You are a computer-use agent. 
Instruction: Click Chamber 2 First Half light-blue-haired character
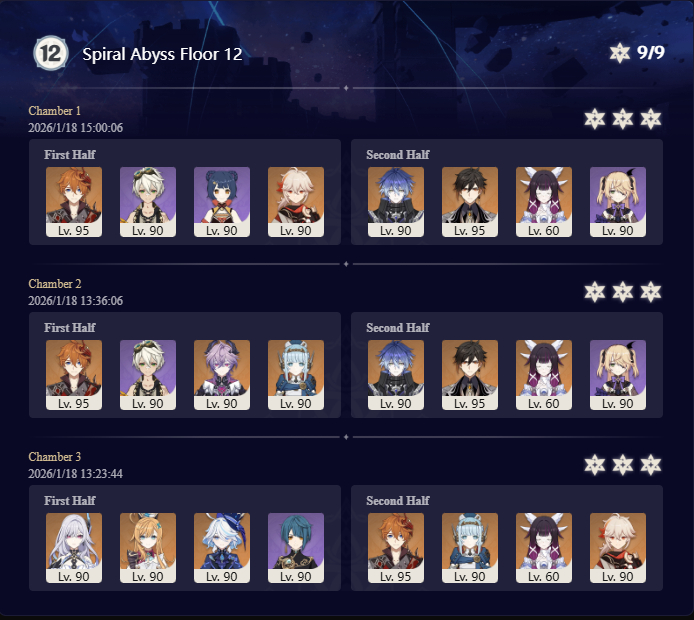(296, 375)
